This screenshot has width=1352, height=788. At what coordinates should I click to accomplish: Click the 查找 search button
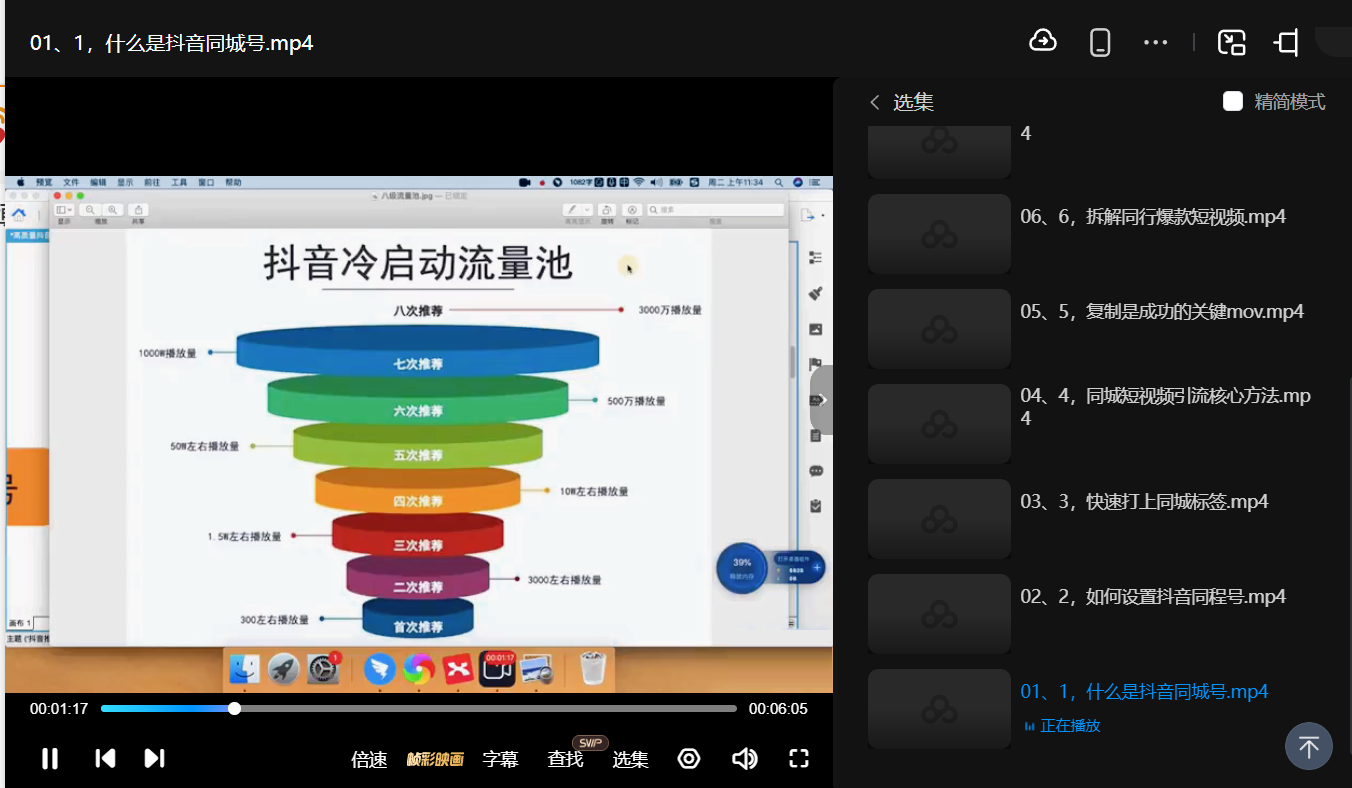pos(565,760)
